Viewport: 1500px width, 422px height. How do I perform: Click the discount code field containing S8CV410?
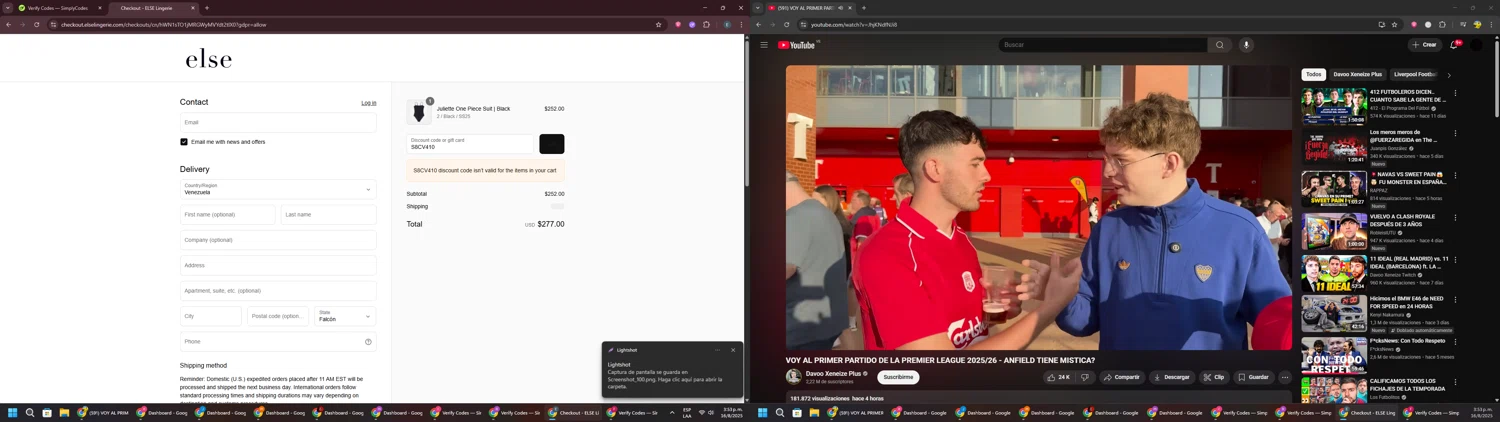[472, 144]
